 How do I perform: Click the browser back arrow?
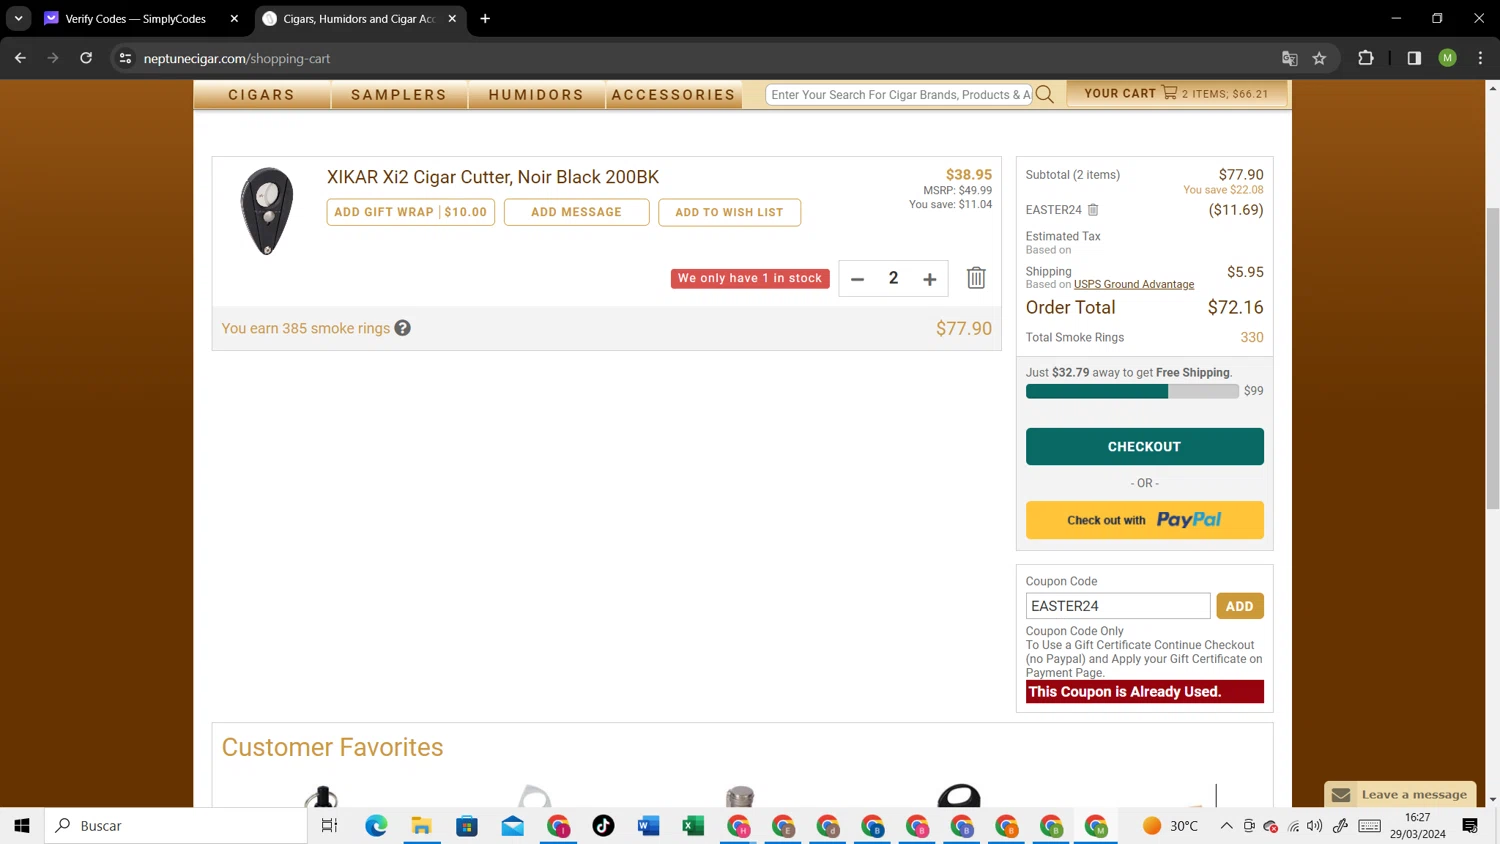click(20, 58)
